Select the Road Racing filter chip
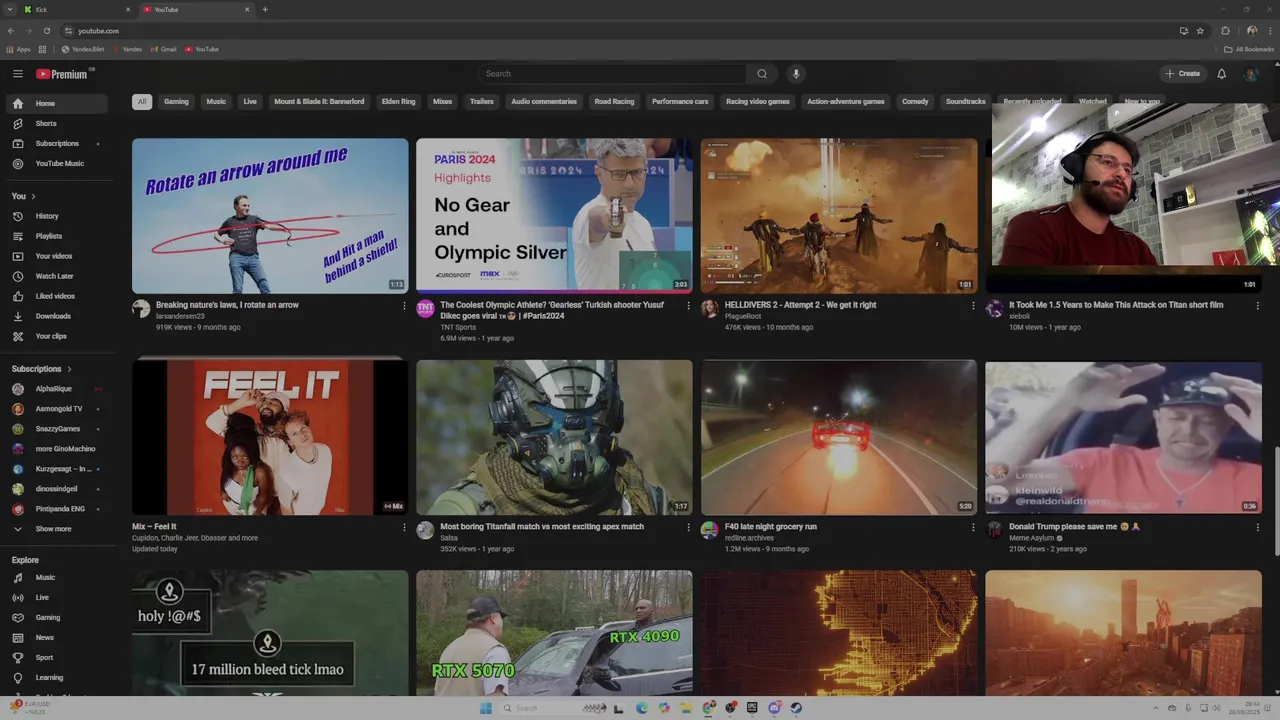Image resolution: width=1280 pixels, height=720 pixels. (x=614, y=101)
